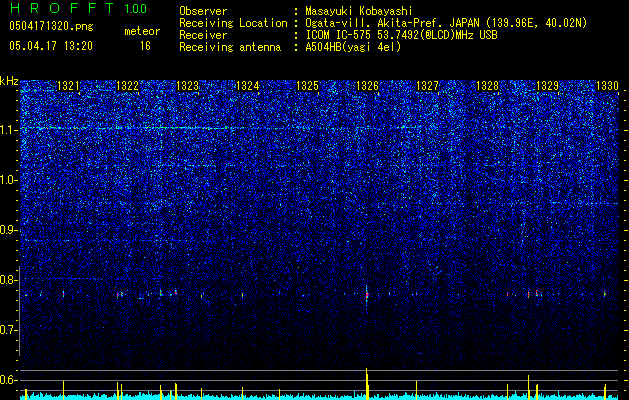Click the Receiving Location value Ogata-vill. Akita-Pref.

pos(375,23)
